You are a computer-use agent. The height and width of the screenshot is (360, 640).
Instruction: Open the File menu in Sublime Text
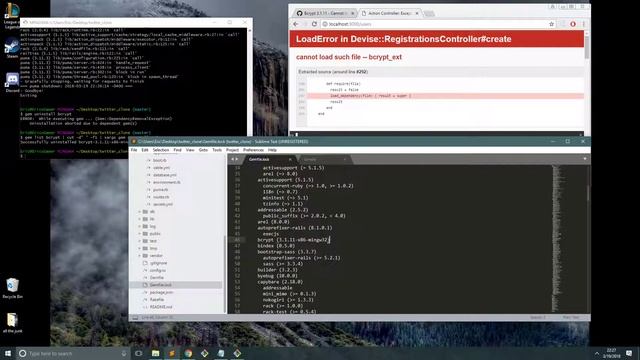coord(134,150)
